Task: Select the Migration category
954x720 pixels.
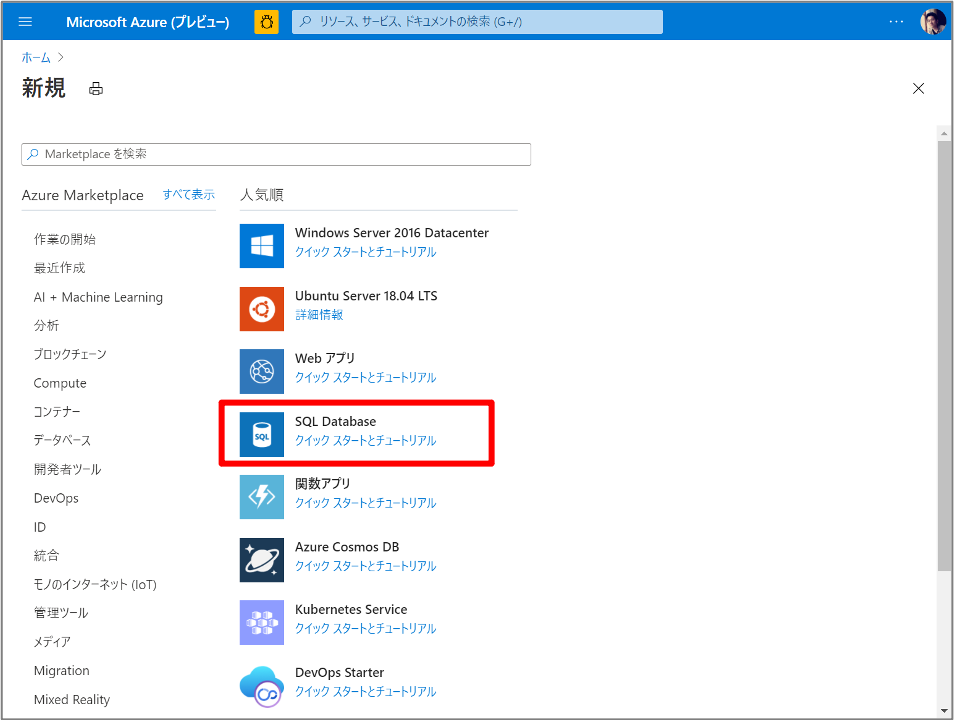Action: pos(61,671)
